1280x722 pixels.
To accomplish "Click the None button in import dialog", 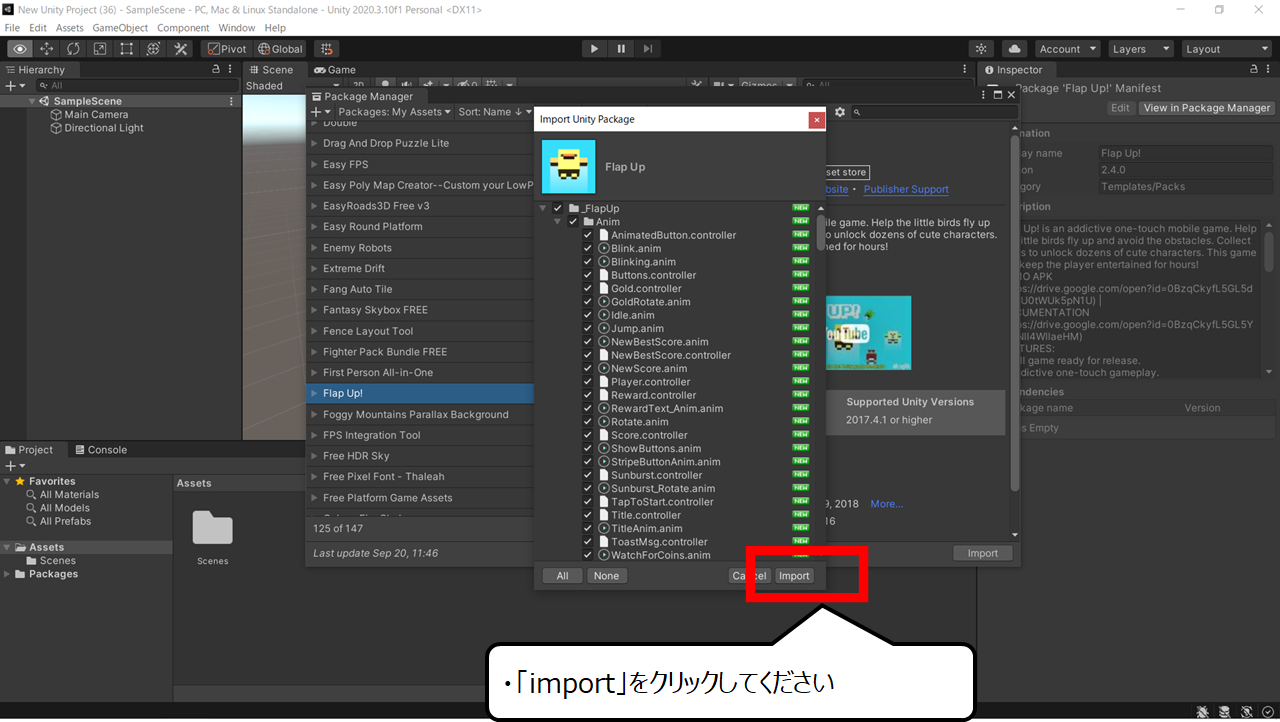I will click(x=606, y=576).
